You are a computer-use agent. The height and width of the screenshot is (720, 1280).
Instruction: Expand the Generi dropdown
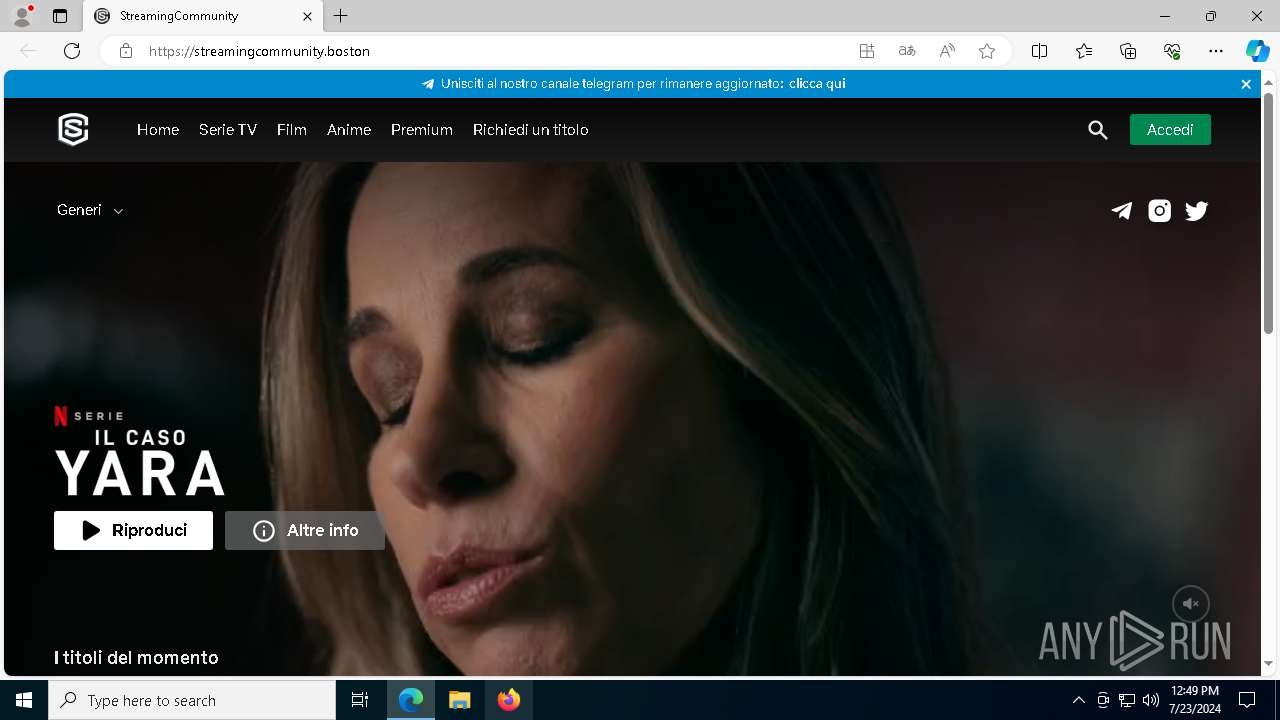click(90, 210)
